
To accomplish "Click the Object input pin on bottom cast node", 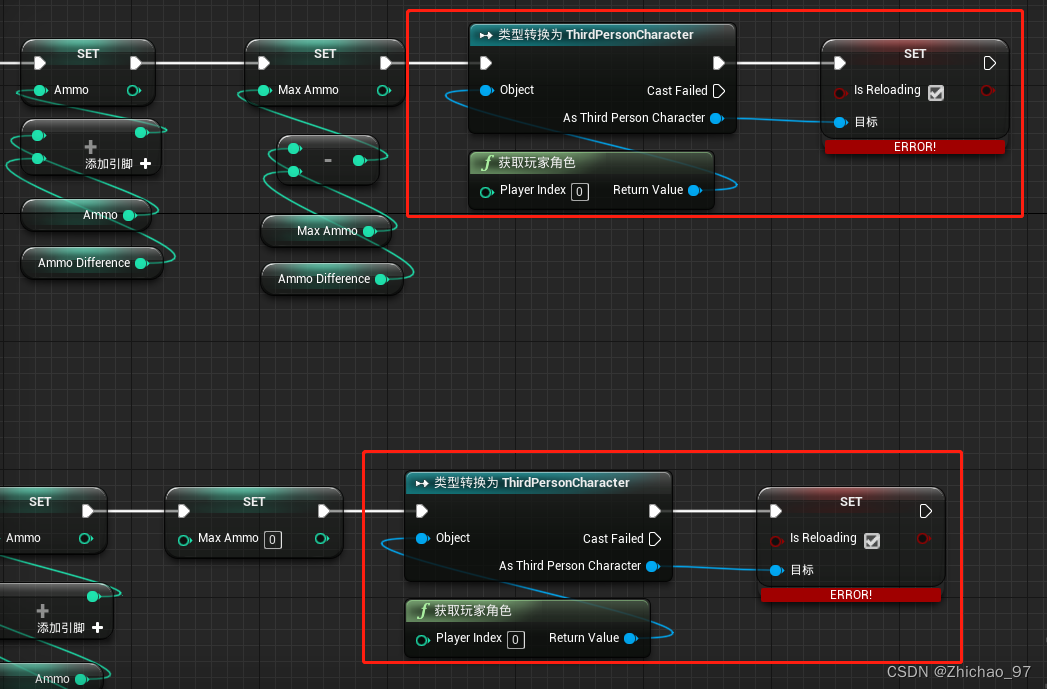I will click(421, 538).
